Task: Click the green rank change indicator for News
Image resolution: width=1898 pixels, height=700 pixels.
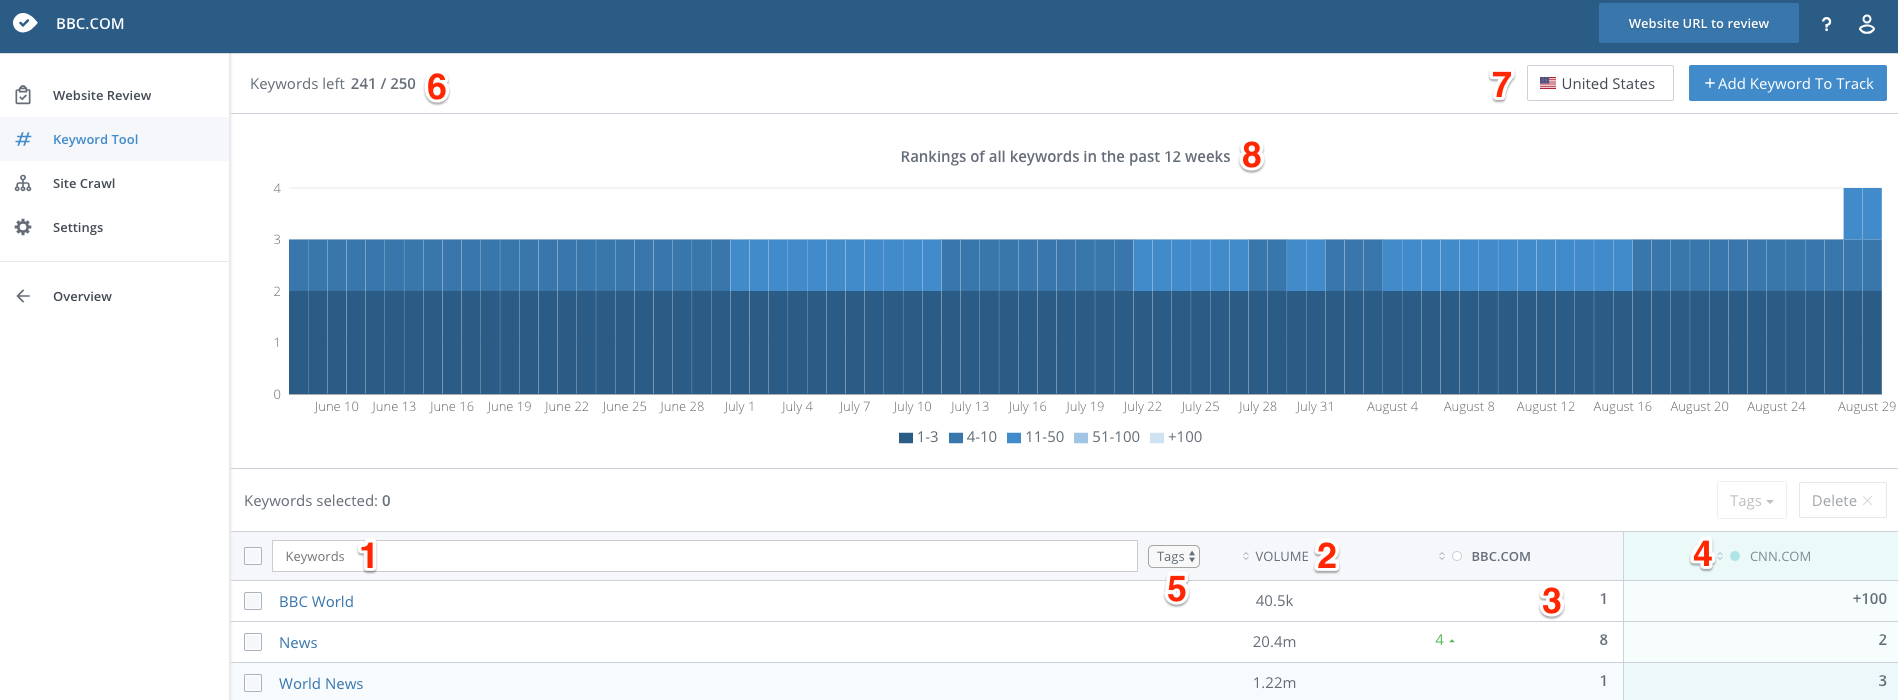Action: 1444,640
